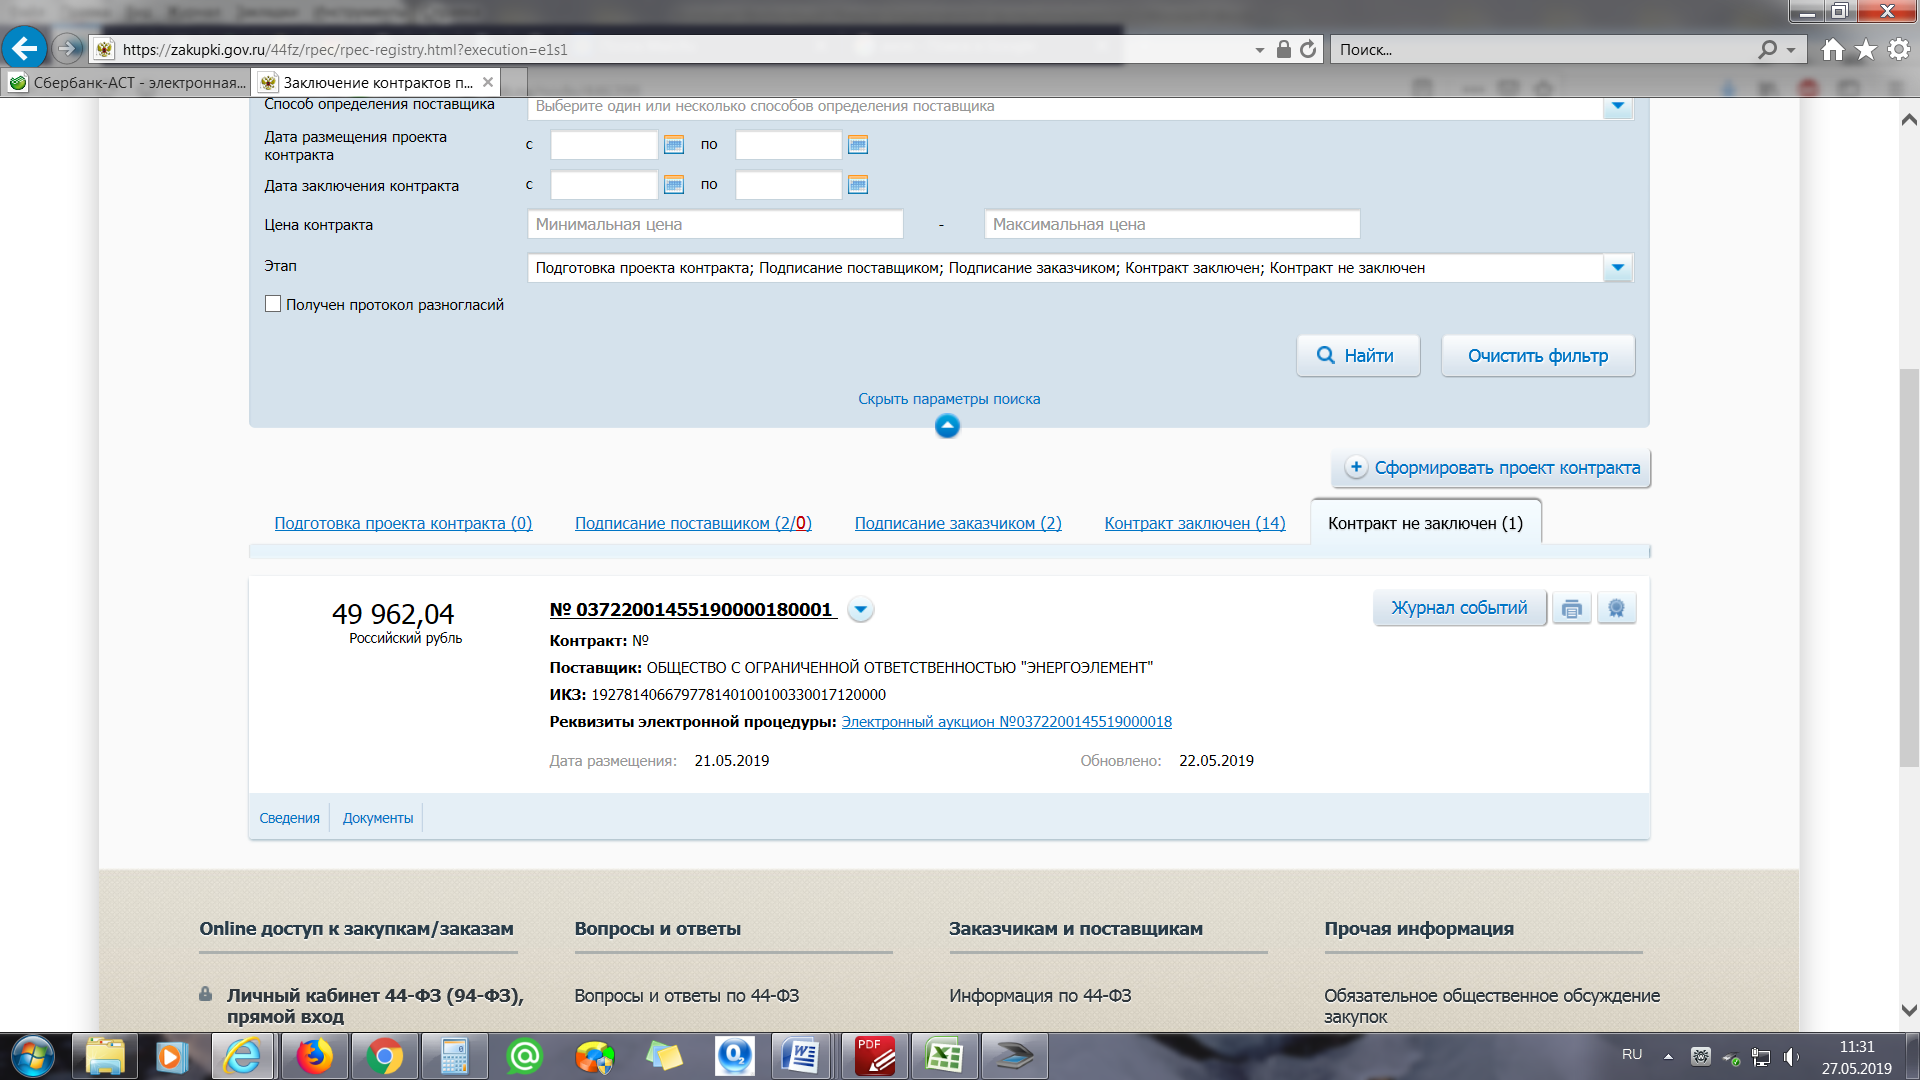Click the scrollbar down arrow
This screenshot has height=1080, width=1920.
(1909, 1011)
